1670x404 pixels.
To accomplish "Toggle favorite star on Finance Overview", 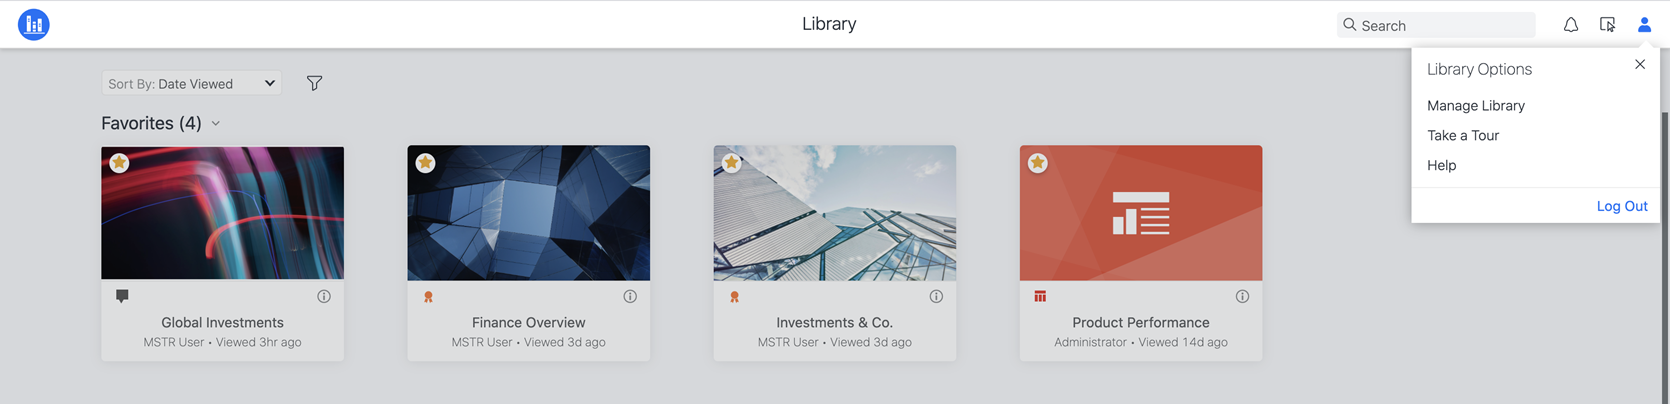I will 425,162.
